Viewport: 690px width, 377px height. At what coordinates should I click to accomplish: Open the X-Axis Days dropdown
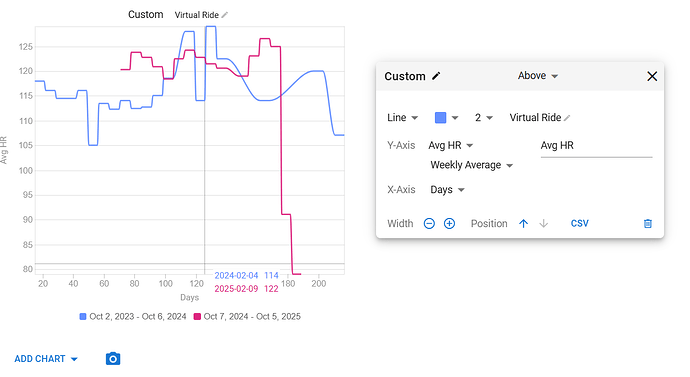447,190
